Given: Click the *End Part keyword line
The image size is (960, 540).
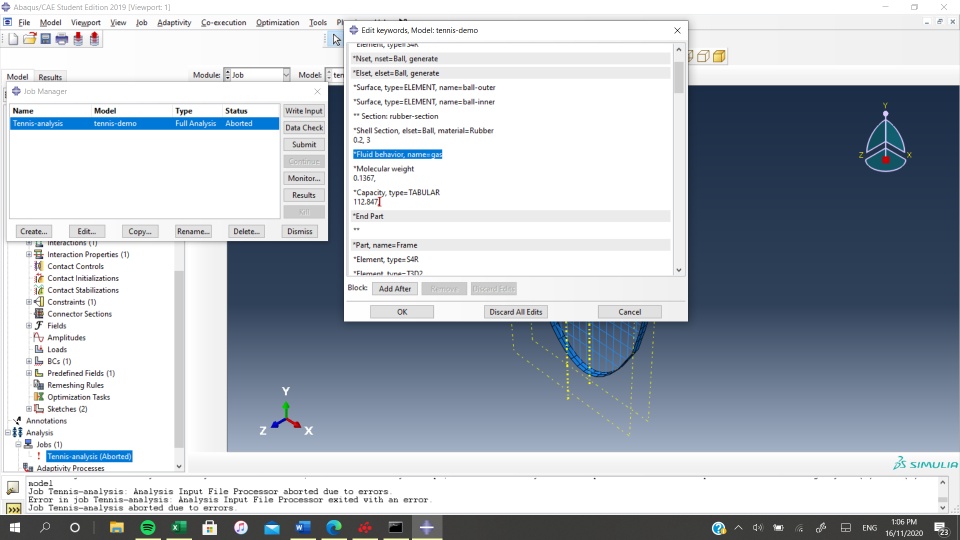Looking at the screenshot, I should (510, 216).
